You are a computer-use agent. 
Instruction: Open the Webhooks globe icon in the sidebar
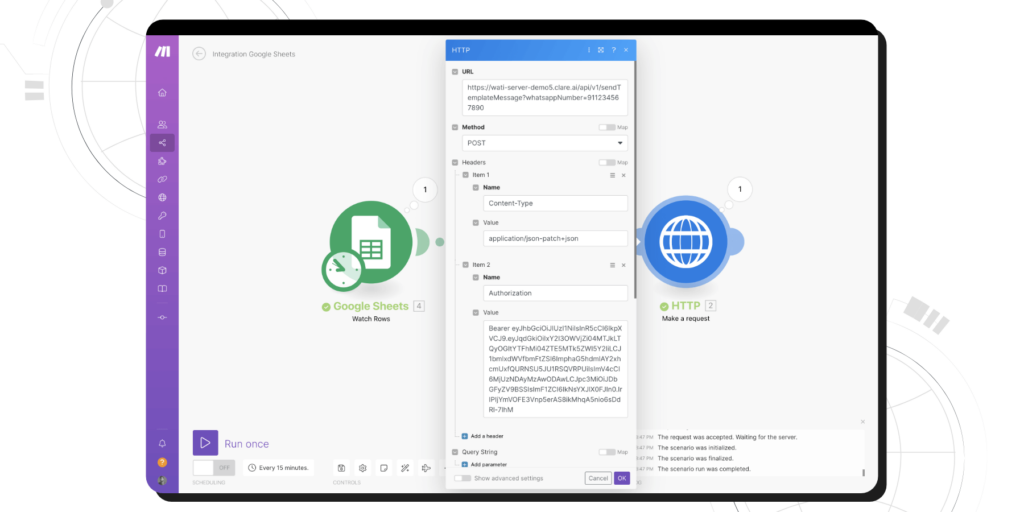162,197
